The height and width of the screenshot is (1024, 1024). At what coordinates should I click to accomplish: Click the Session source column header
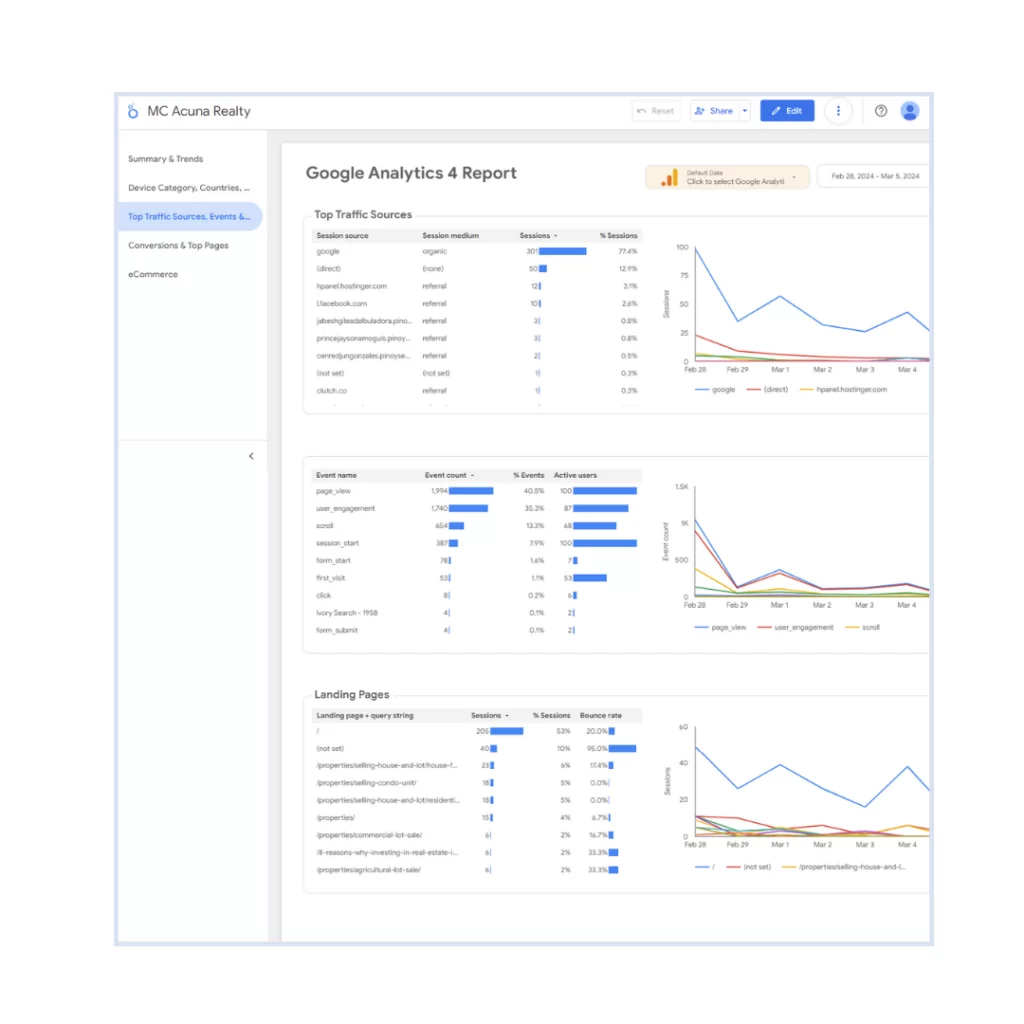[x=342, y=236]
